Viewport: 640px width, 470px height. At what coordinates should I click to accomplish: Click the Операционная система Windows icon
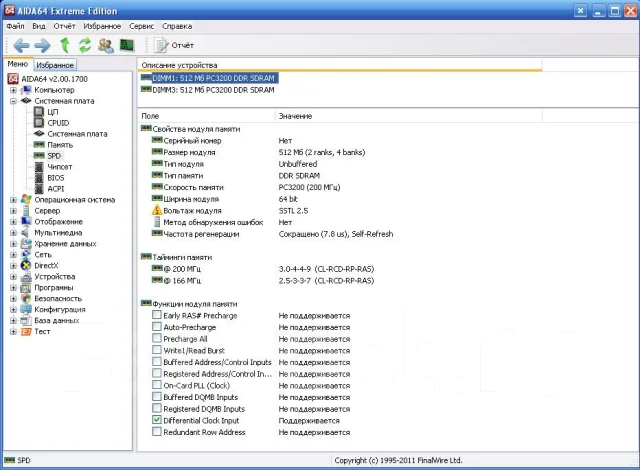tap(26, 200)
